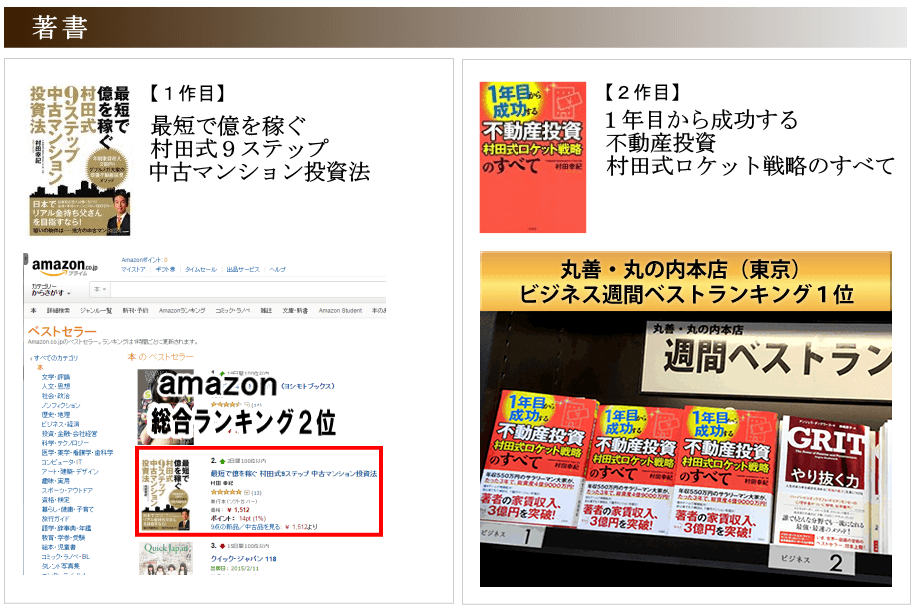This screenshot has height=616, width=916.
Task: Open the クイック・ジャパン 118 link
Action: pyautogui.click(x=244, y=559)
